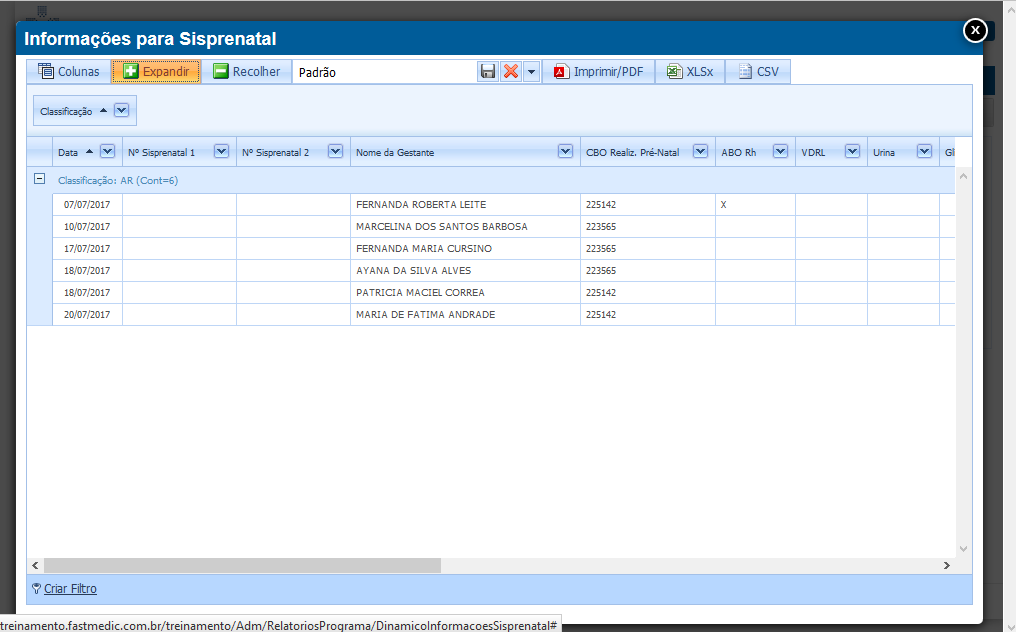Click CBO 225142 in the Patricia row
The height and width of the screenshot is (632, 1016).
pos(601,292)
